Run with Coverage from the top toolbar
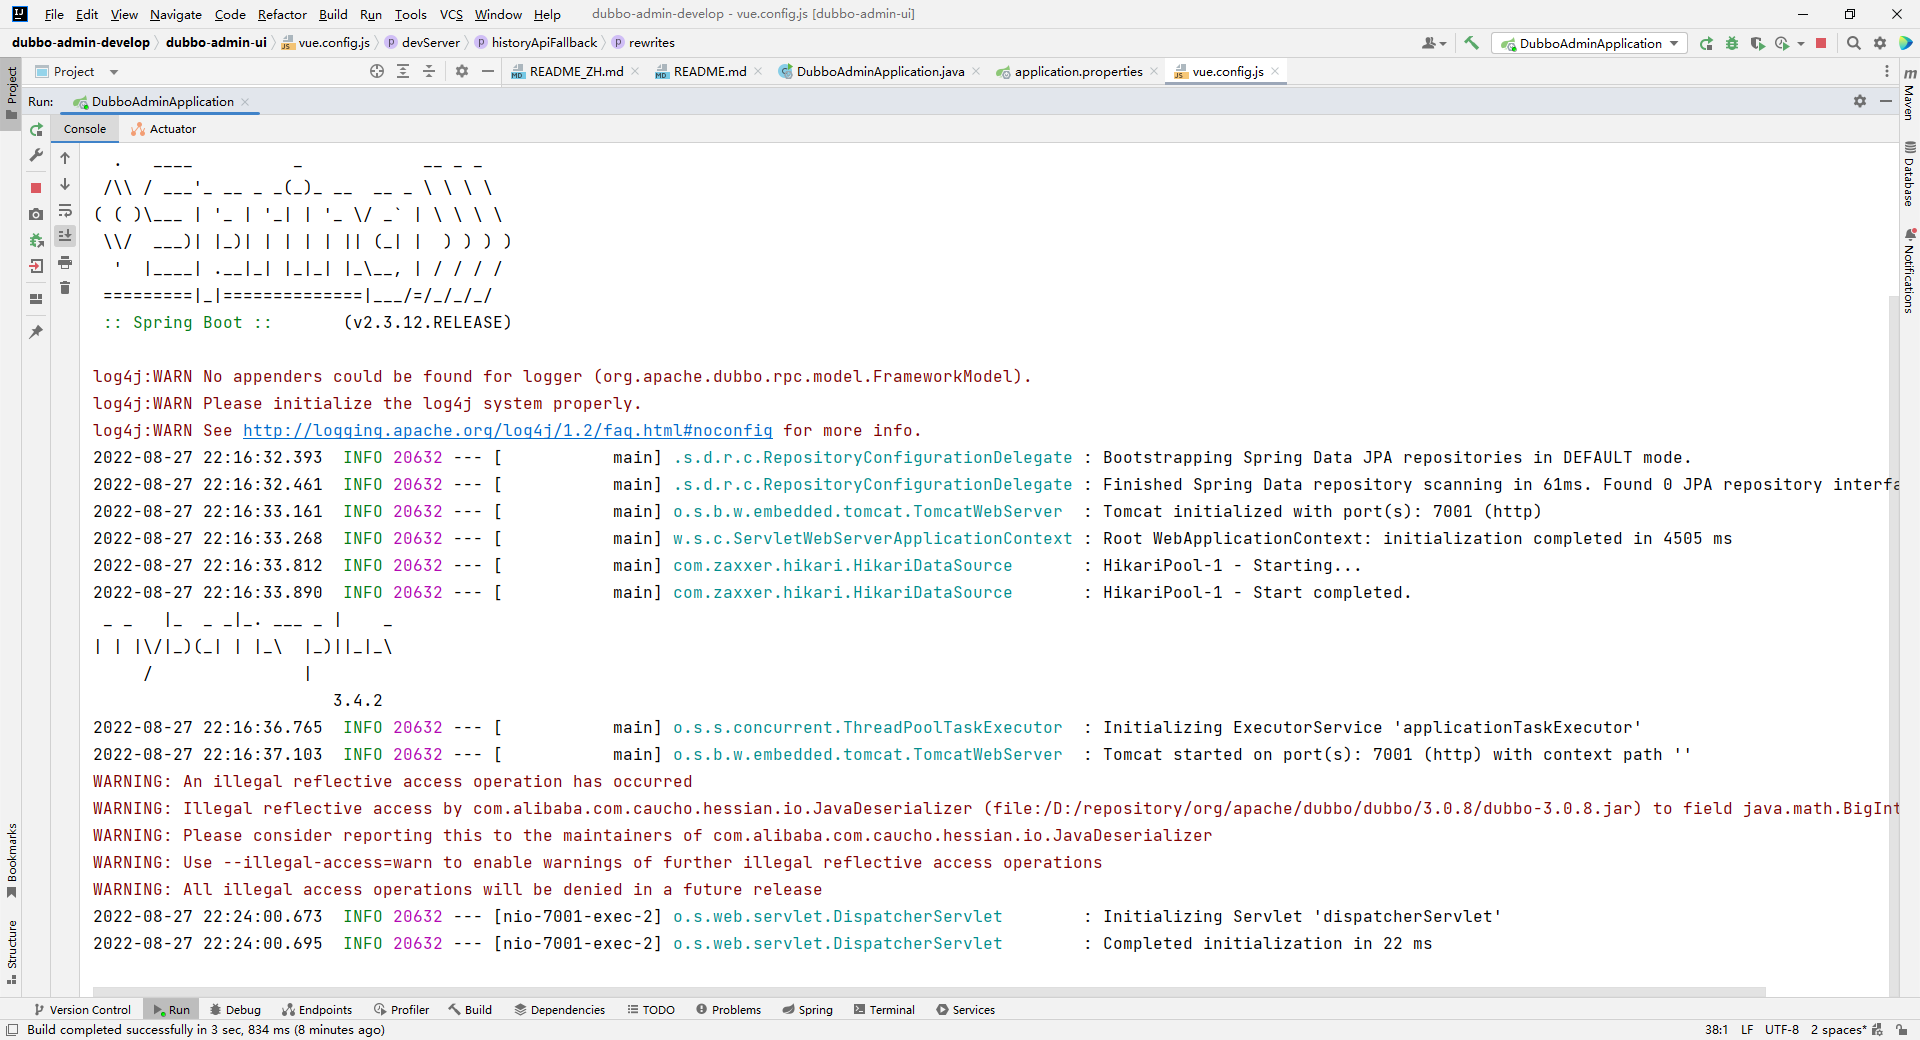Viewport: 1920px width, 1040px height. pyautogui.click(x=1757, y=43)
